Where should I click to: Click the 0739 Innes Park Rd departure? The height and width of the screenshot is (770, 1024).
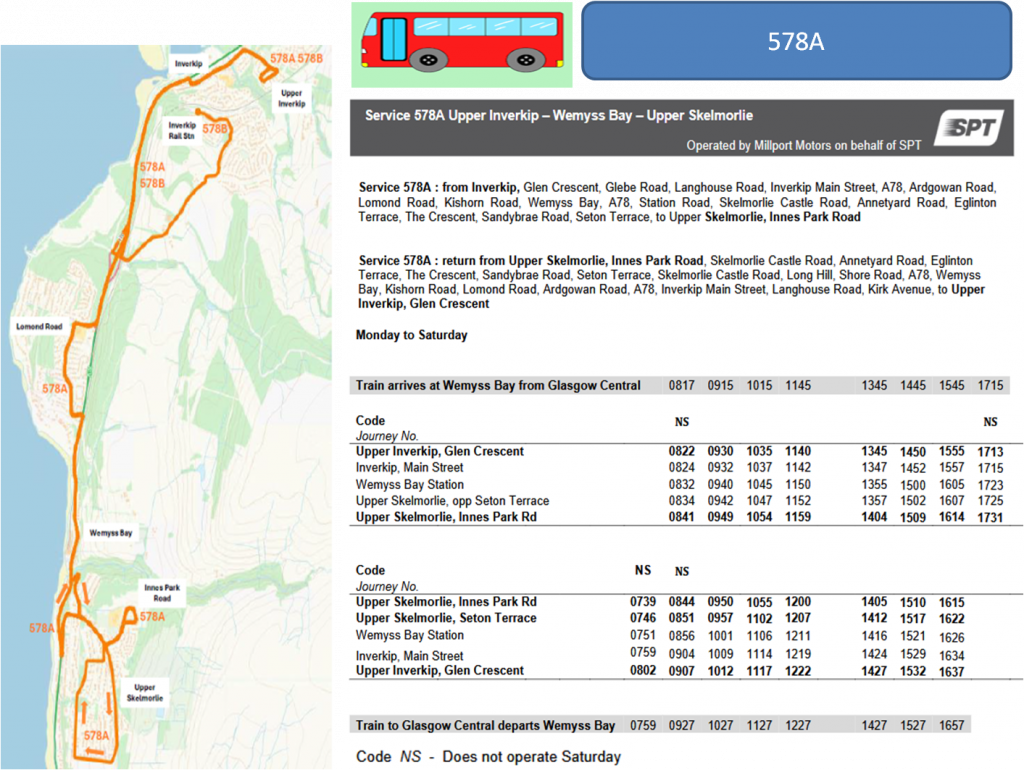(643, 602)
